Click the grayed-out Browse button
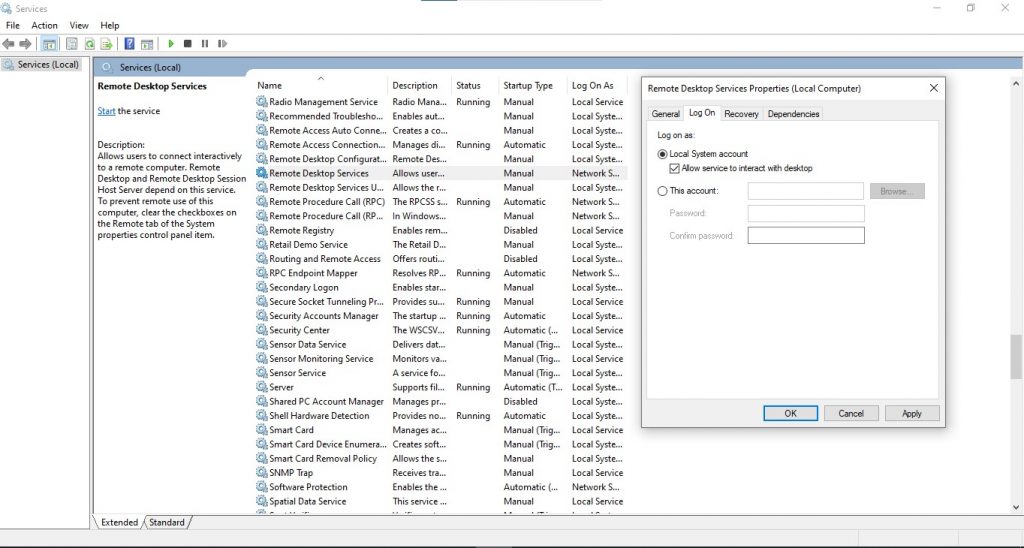The width and height of the screenshot is (1024, 548). click(x=897, y=191)
